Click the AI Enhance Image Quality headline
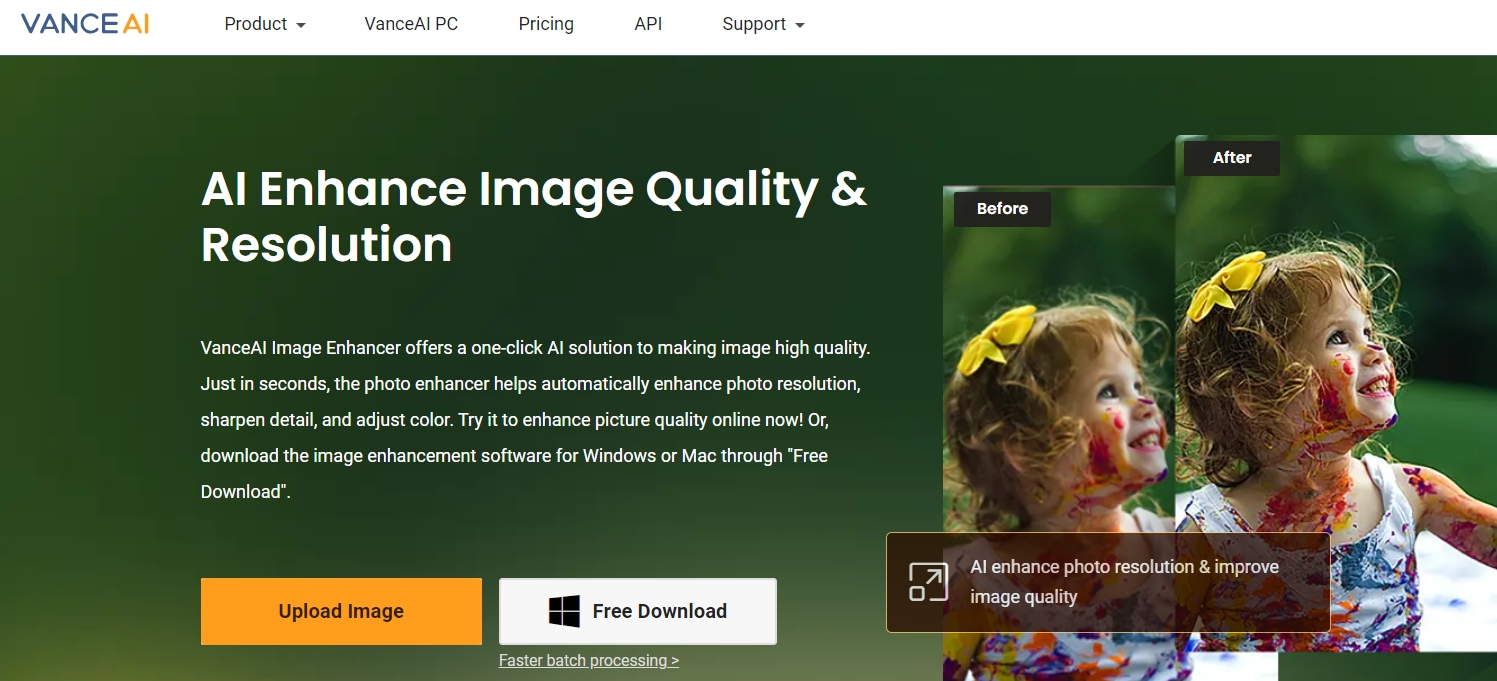 (534, 215)
